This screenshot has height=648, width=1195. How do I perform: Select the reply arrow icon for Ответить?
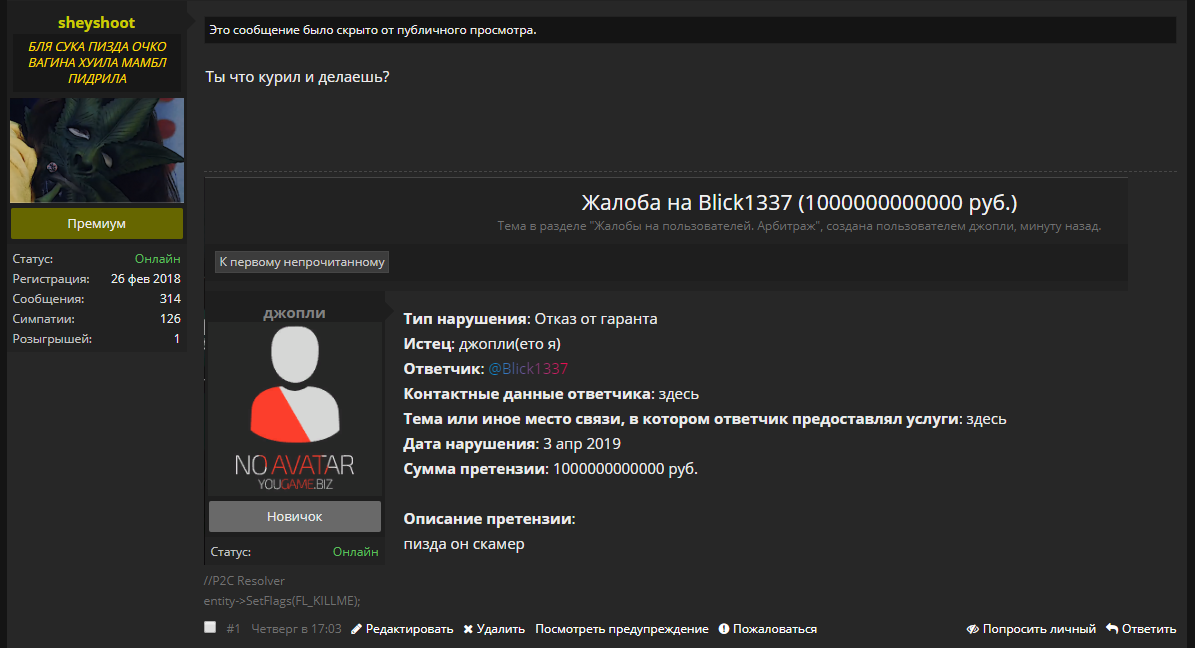coord(1109,628)
